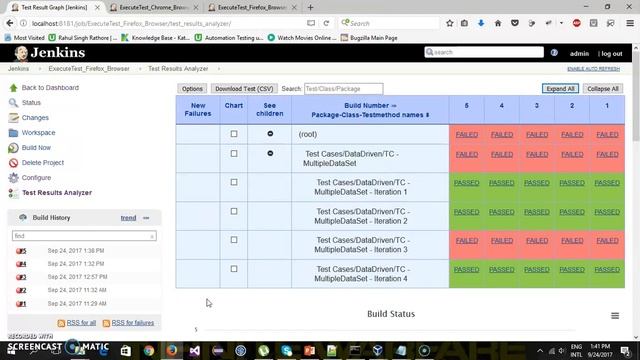Click Download Test (CSV) button
Viewport: 640px width, 360px height.
(x=244, y=89)
